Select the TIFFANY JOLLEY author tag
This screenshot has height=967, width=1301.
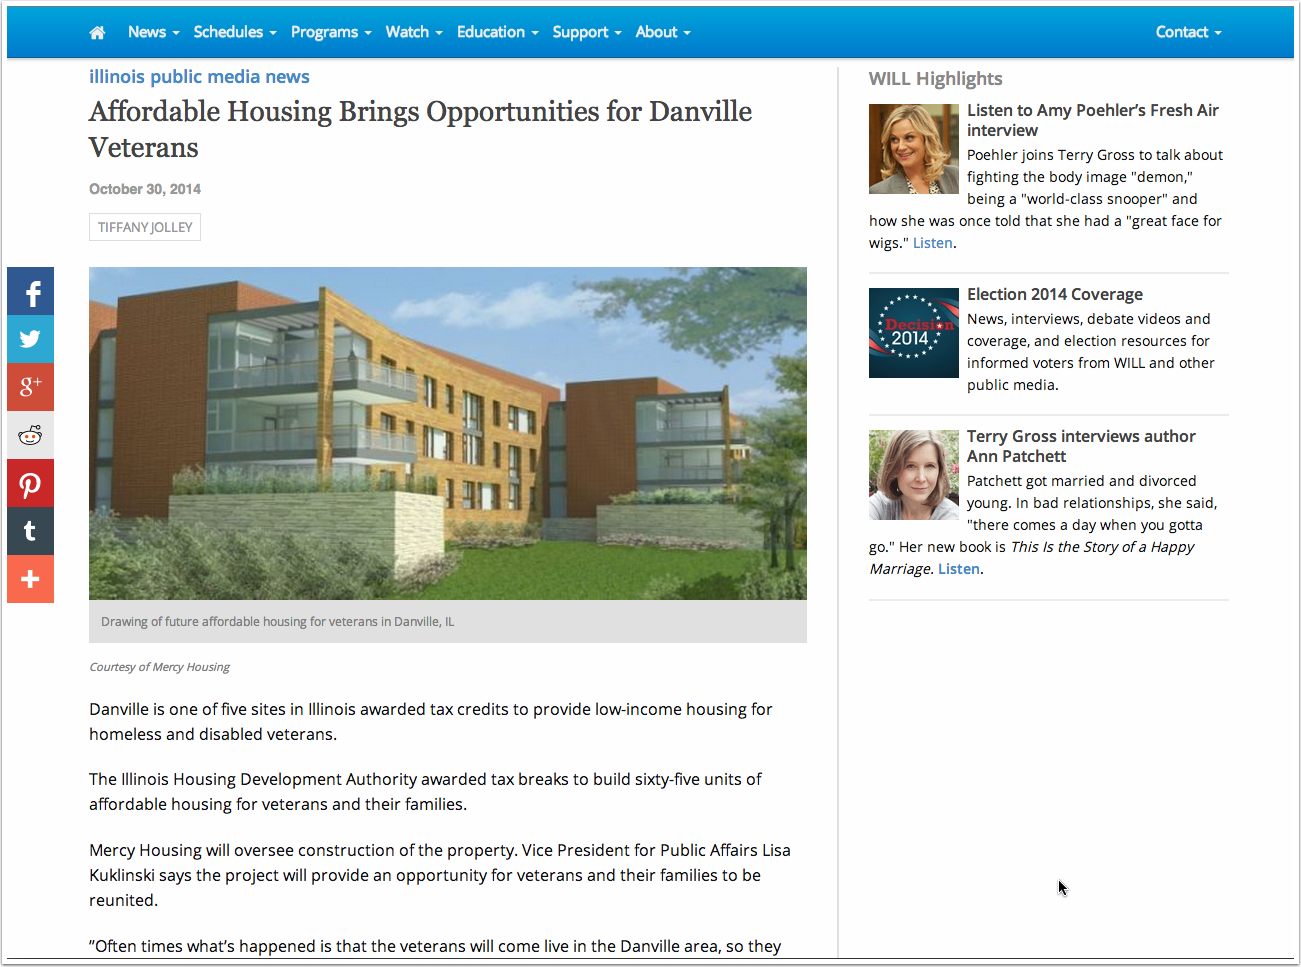click(145, 227)
